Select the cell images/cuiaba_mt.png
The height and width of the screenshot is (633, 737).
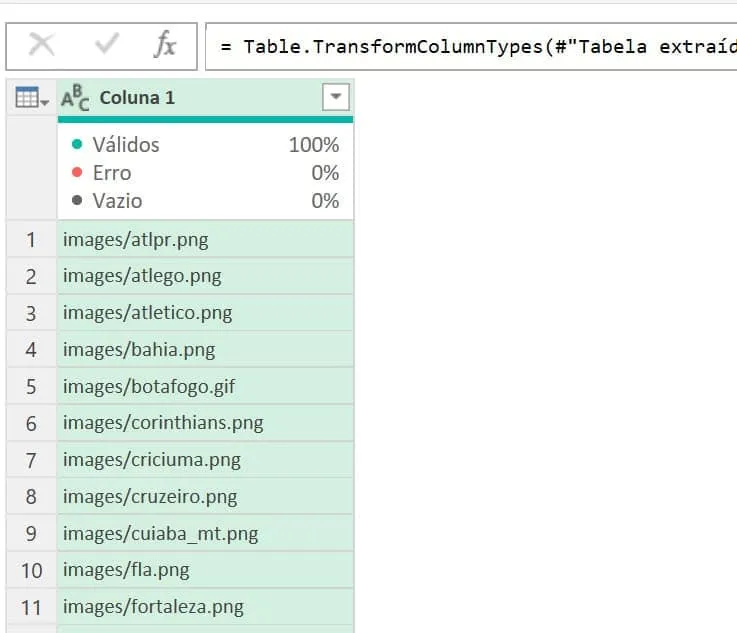205,533
